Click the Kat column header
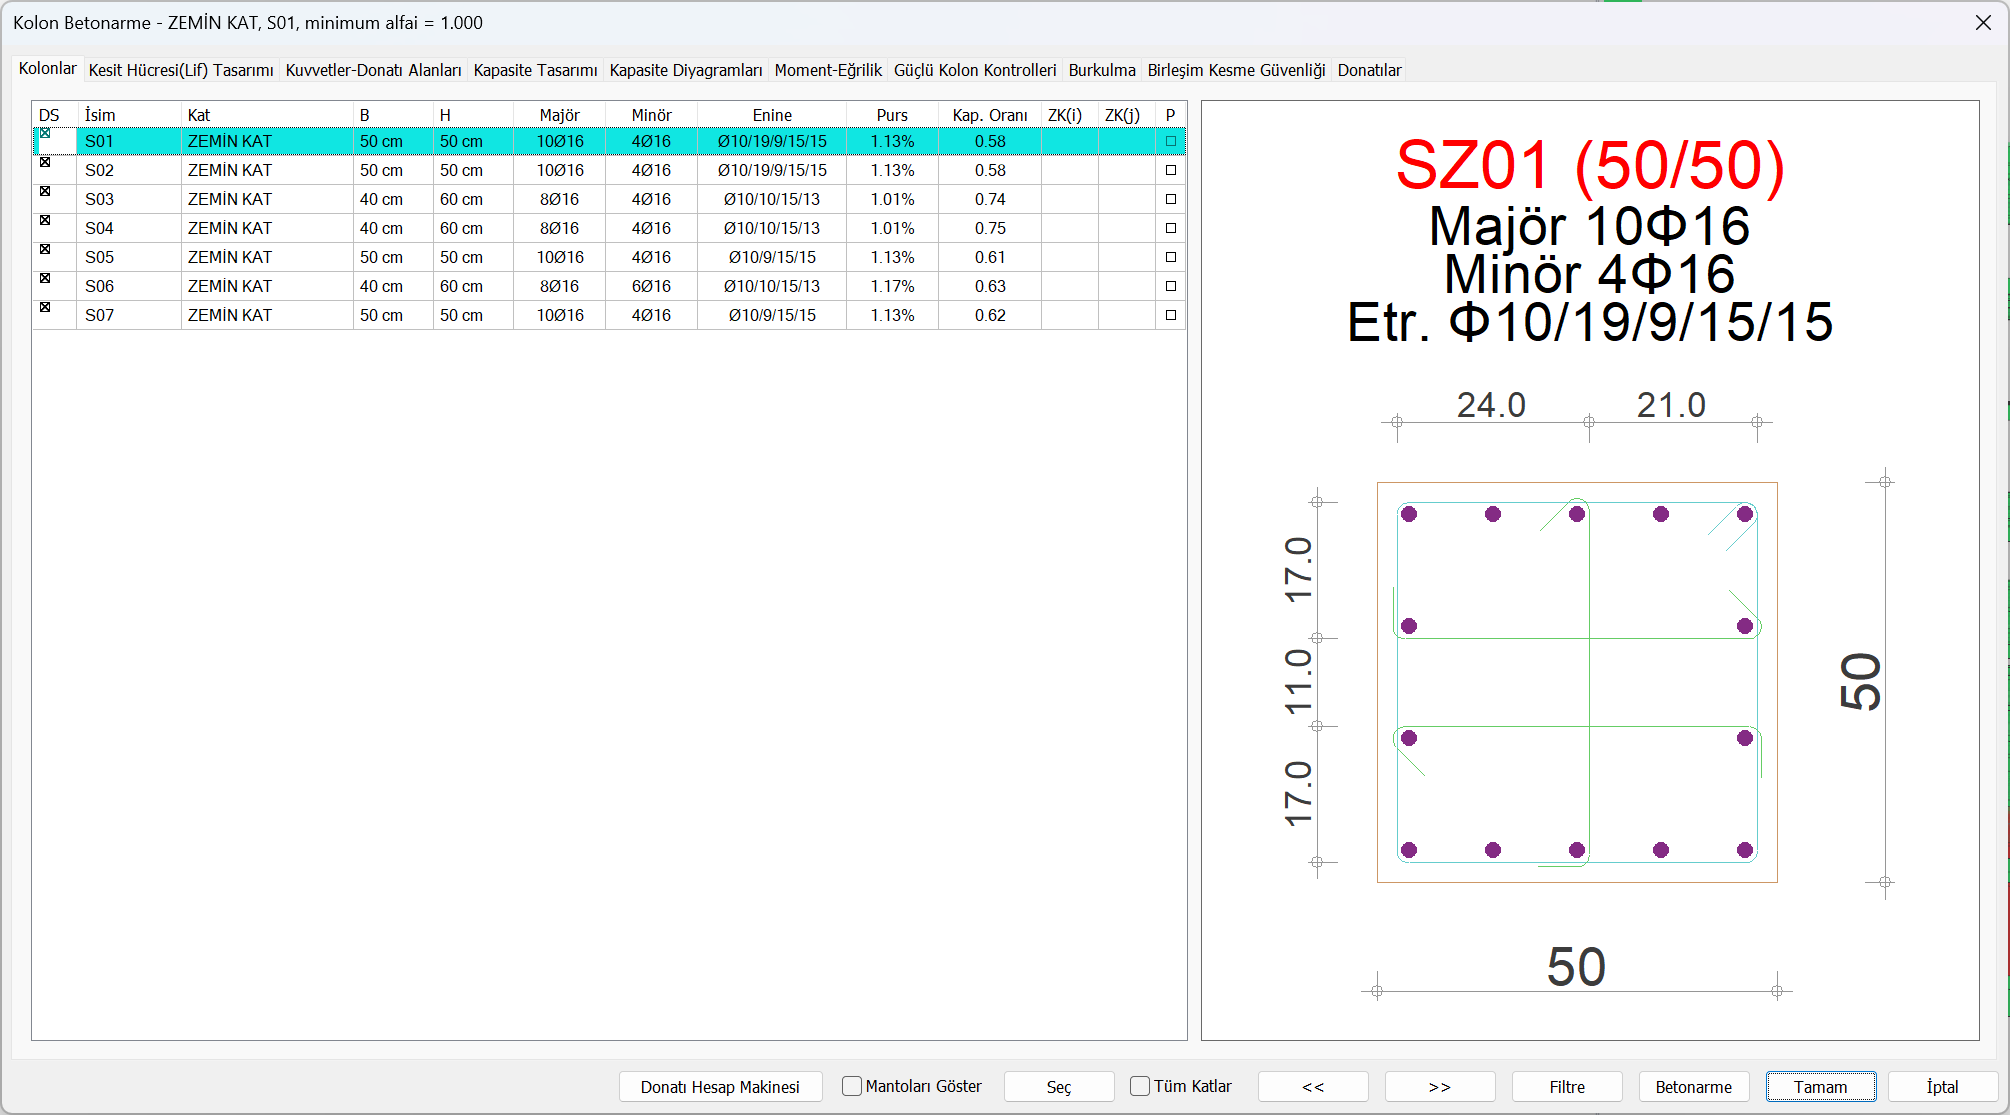The height and width of the screenshot is (1115, 2010). coord(267,115)
